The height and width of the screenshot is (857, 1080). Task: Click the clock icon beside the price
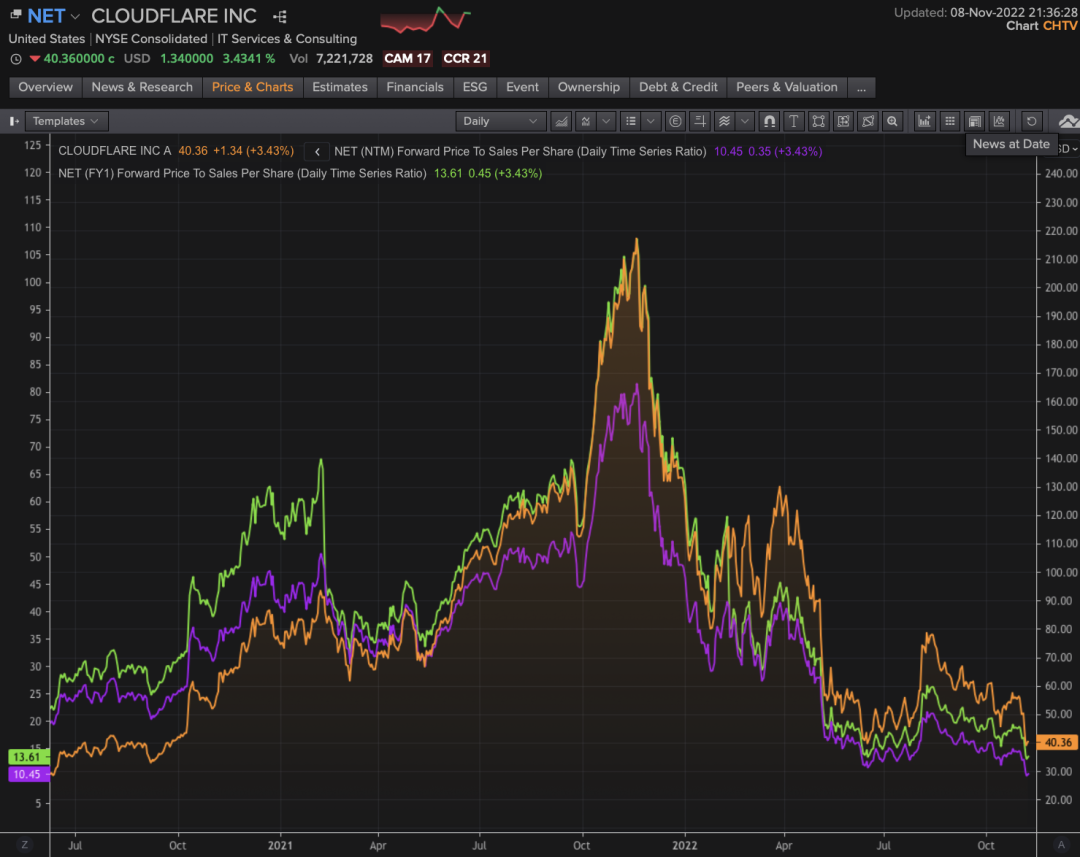tap(16, 59)
